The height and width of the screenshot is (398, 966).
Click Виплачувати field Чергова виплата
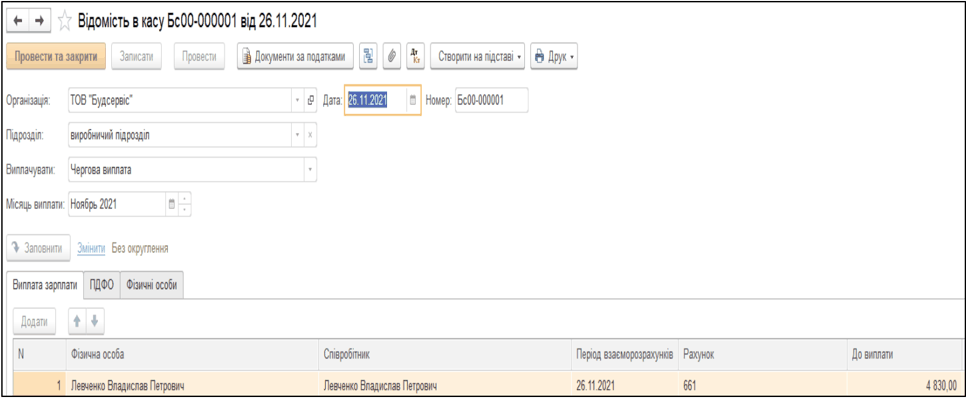[185, 169]
